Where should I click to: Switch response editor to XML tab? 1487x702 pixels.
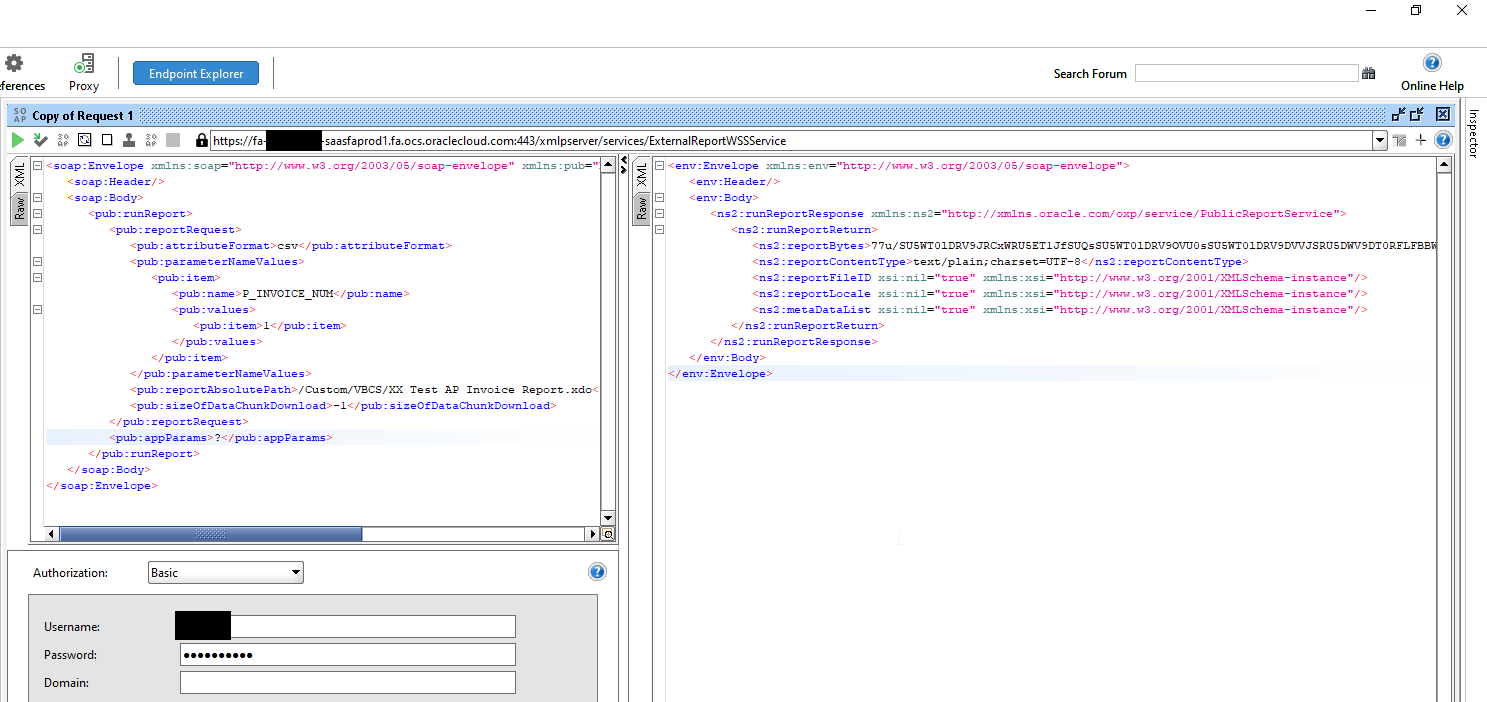pyautogui.click(x=641, y=176)
